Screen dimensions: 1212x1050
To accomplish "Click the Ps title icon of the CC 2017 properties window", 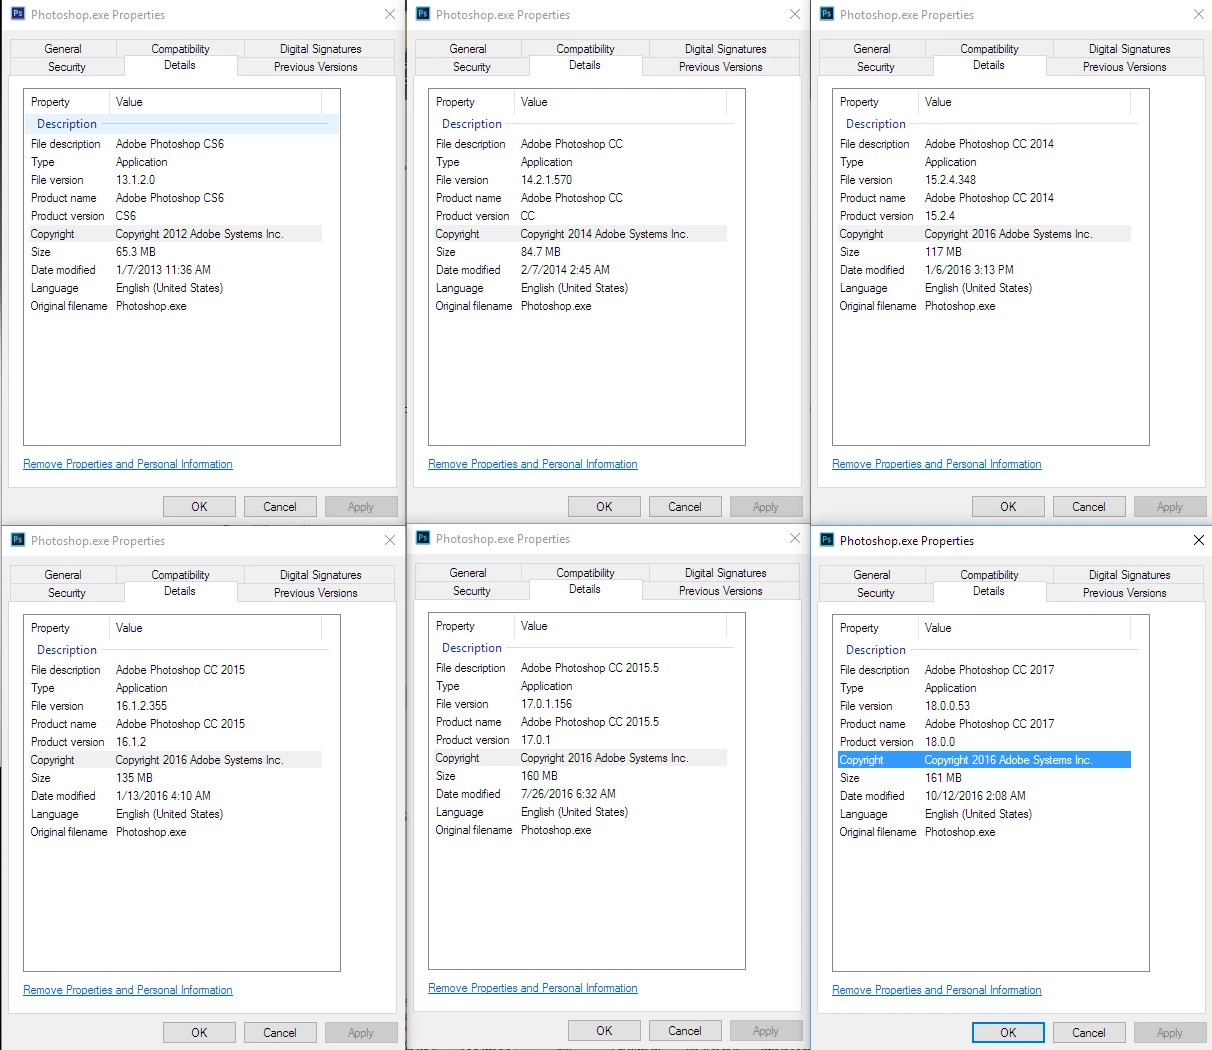I will pos(827,540).
